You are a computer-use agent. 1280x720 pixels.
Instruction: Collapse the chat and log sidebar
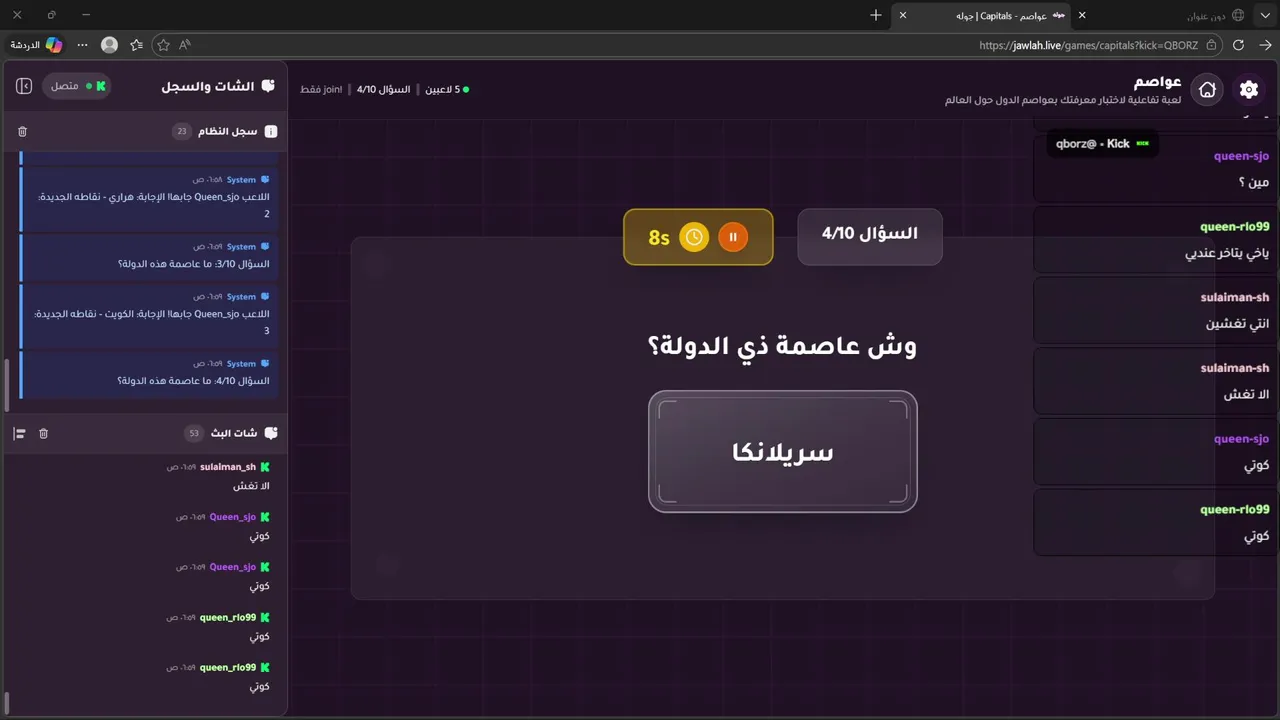click(x=24, y=86)
